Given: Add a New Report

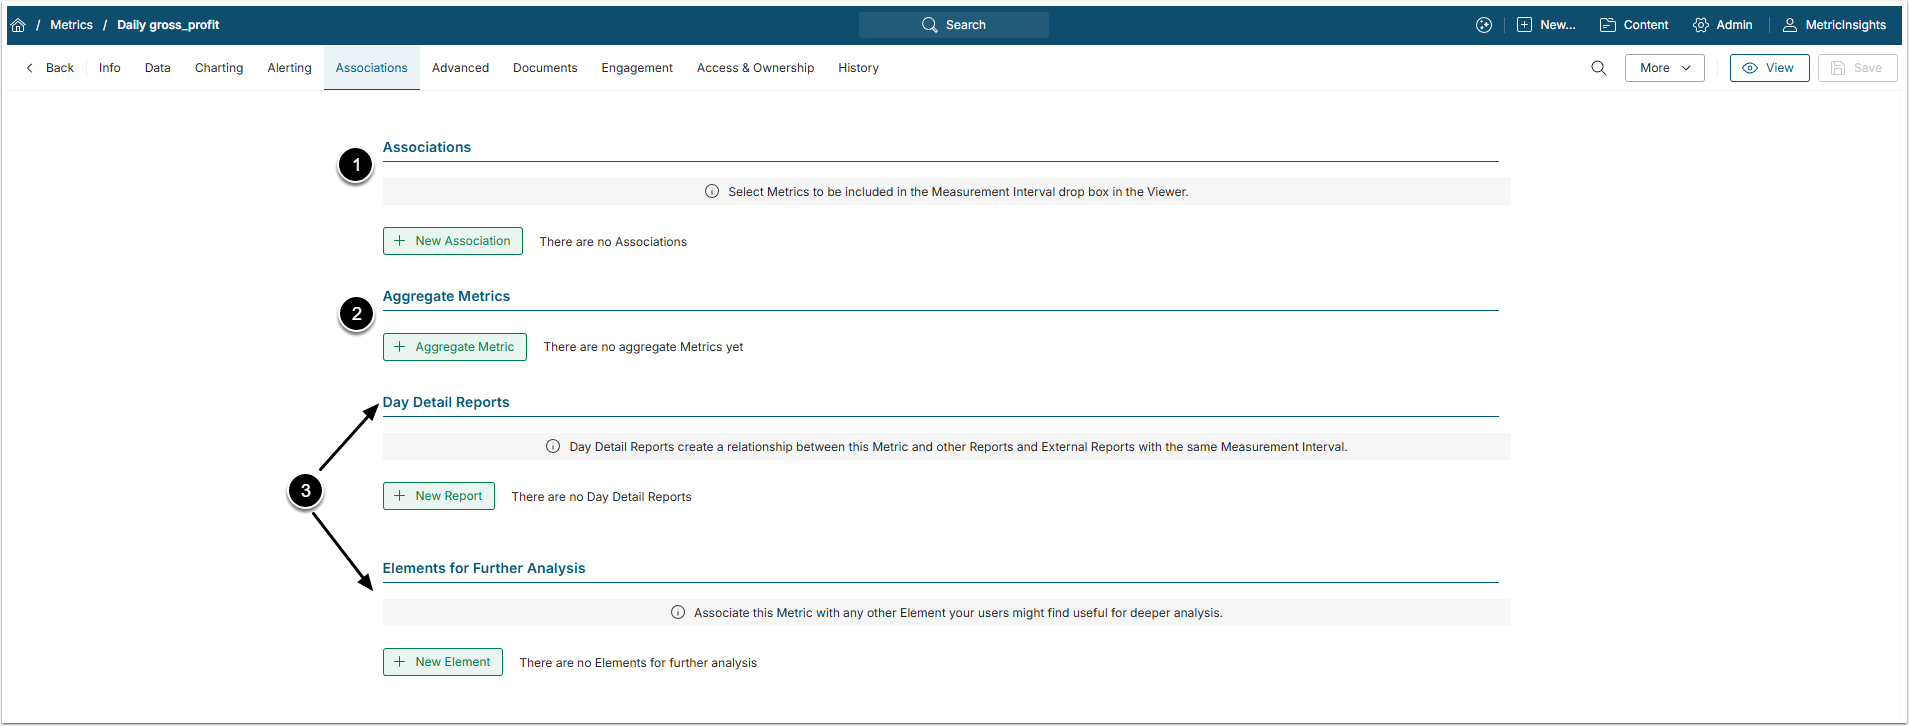Looking at the screenshot, I should [439, 496].
